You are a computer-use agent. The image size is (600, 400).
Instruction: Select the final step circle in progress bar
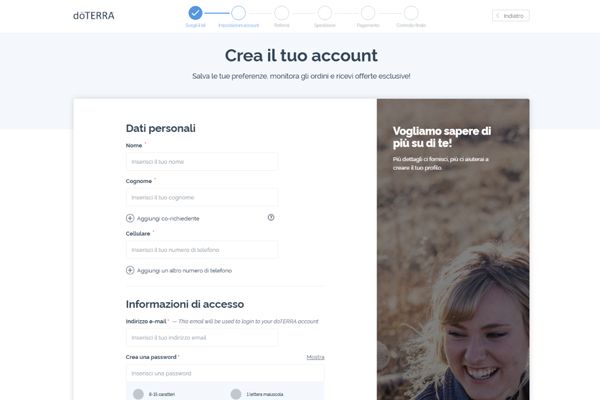coord(411,13)
